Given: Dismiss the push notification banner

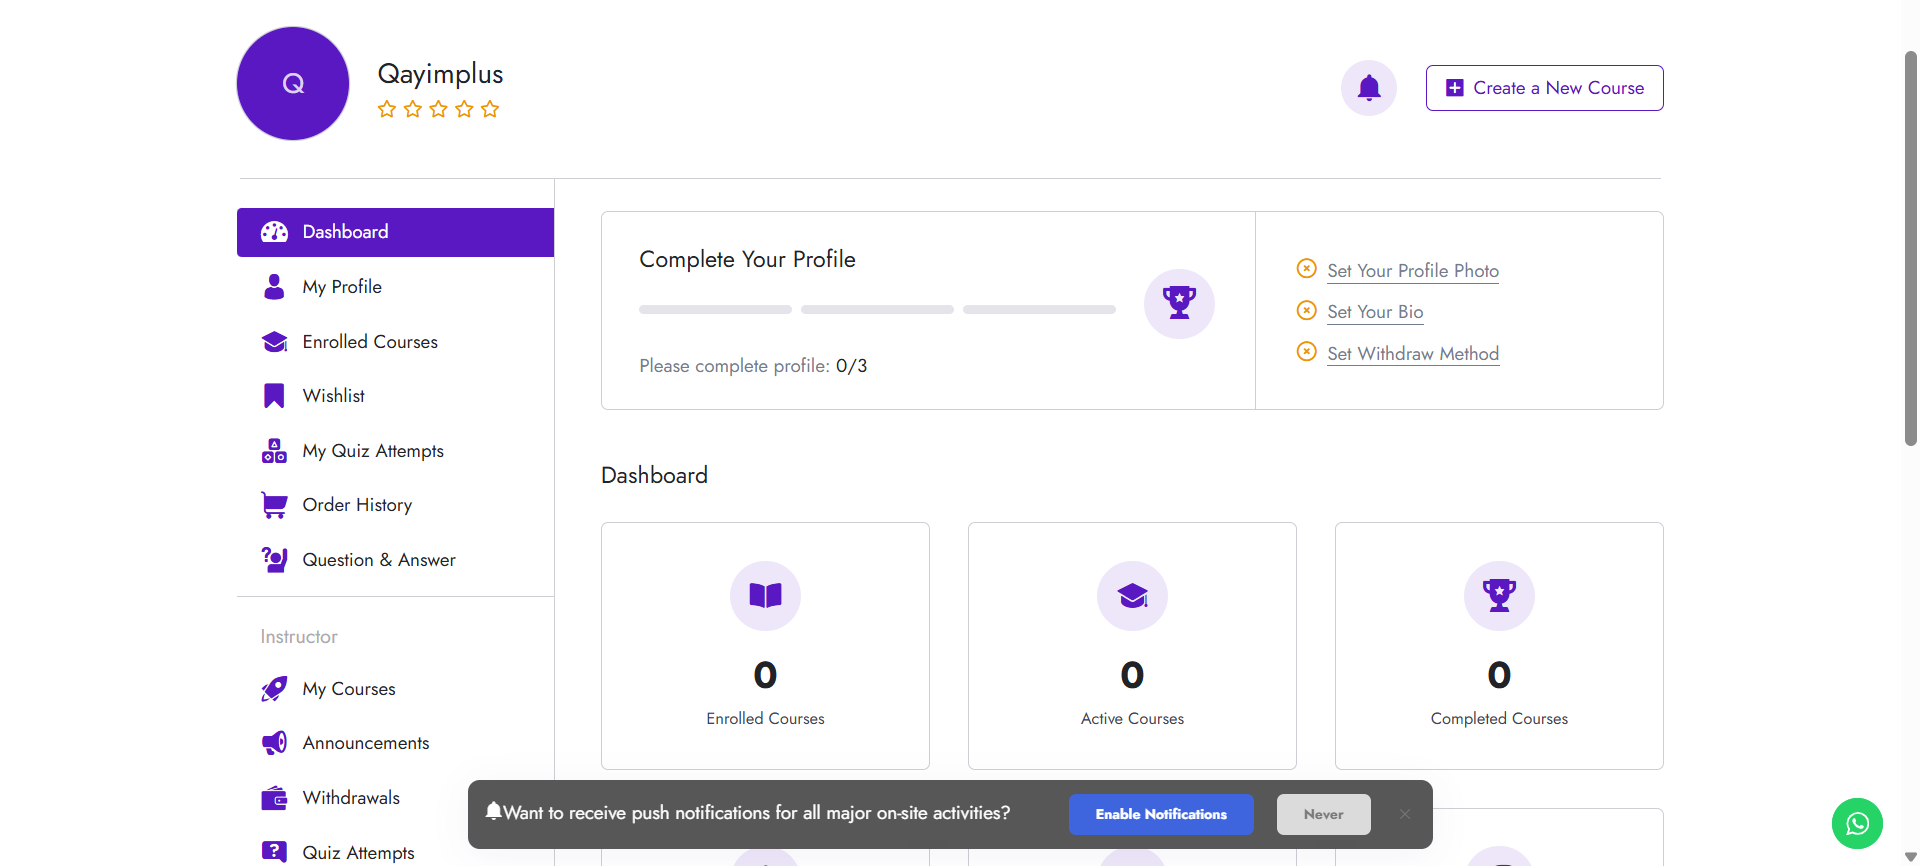Looking at the screenshot, I should coord(1404,814).
